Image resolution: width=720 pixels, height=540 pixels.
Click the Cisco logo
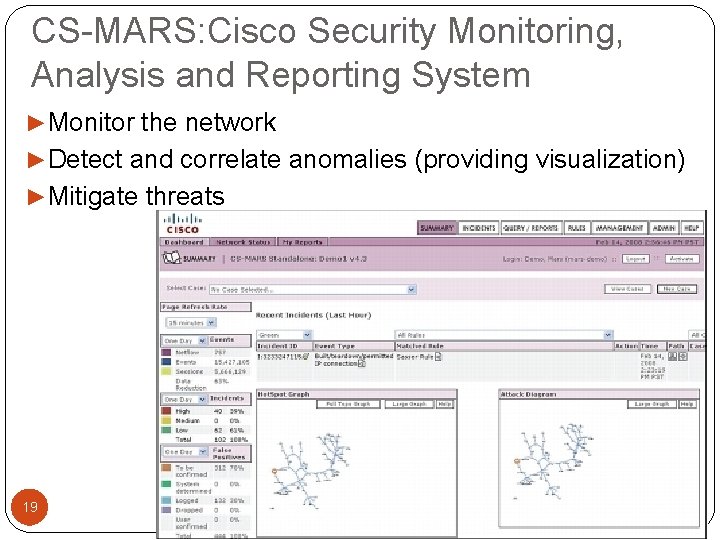(x=182, y=225)
